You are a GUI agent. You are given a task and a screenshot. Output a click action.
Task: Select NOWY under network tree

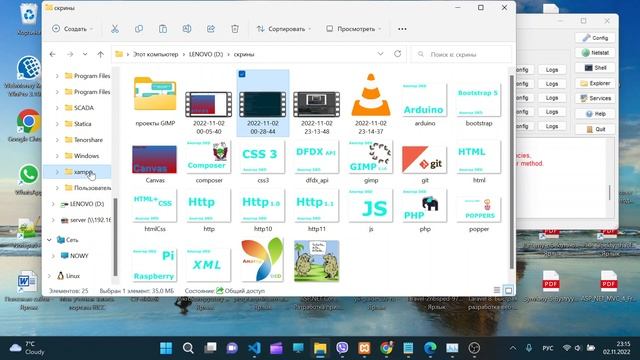[79, 256]
